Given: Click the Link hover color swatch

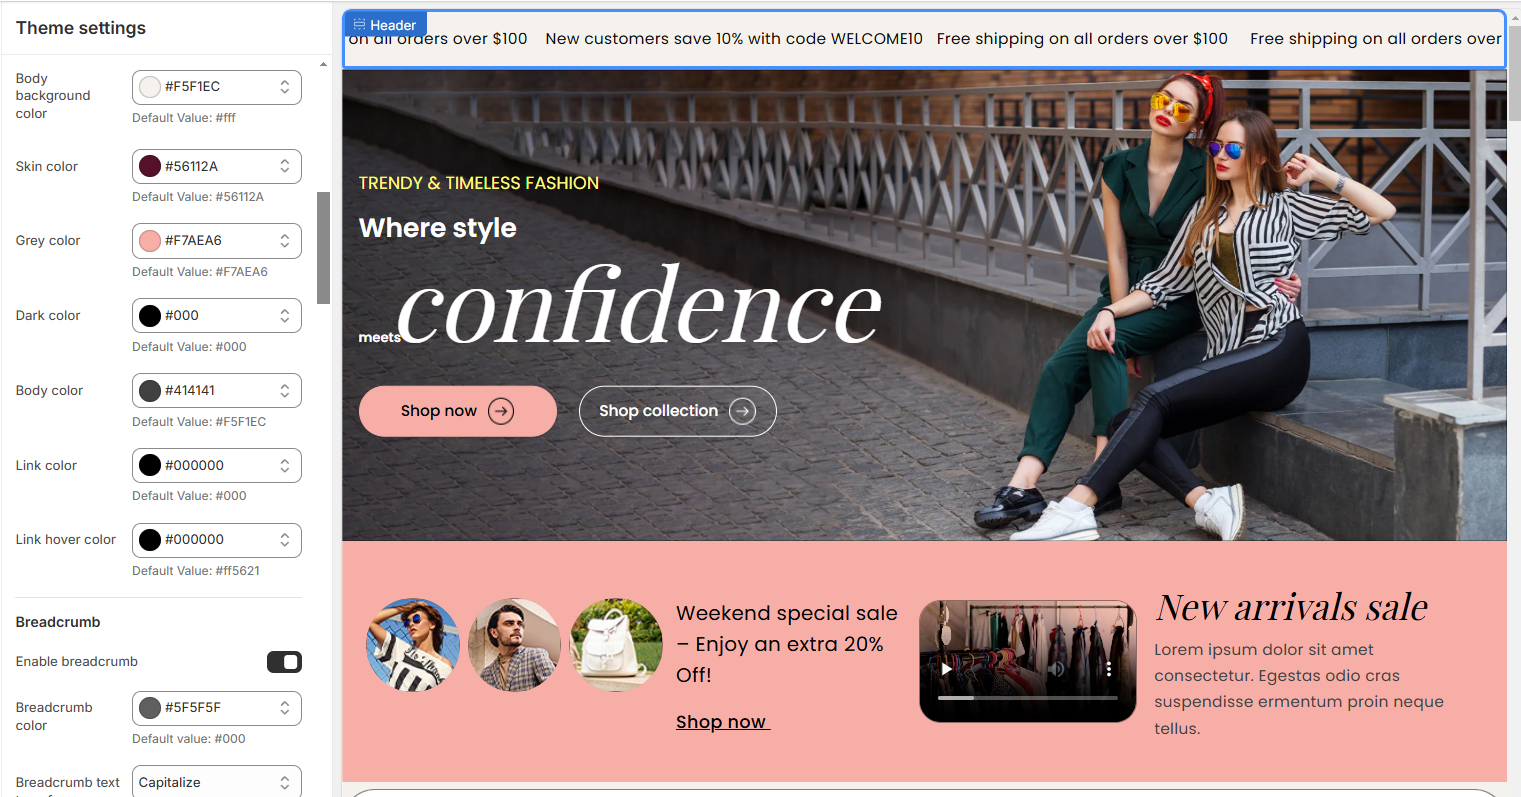Looking at the screenshot, I should [x=150, y=540].
